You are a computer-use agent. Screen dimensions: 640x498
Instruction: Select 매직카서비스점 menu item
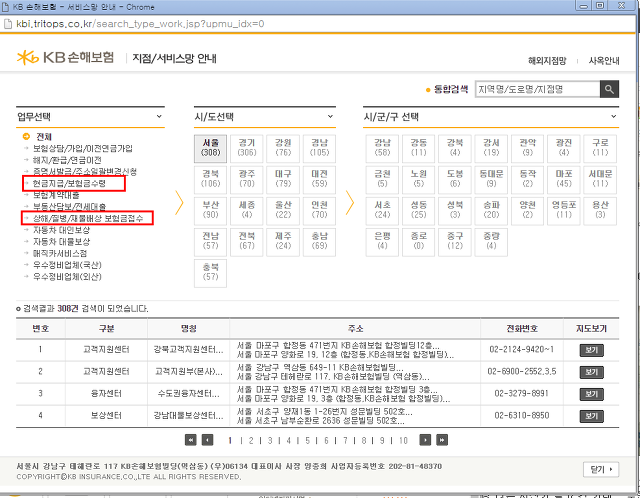(60, 253)
